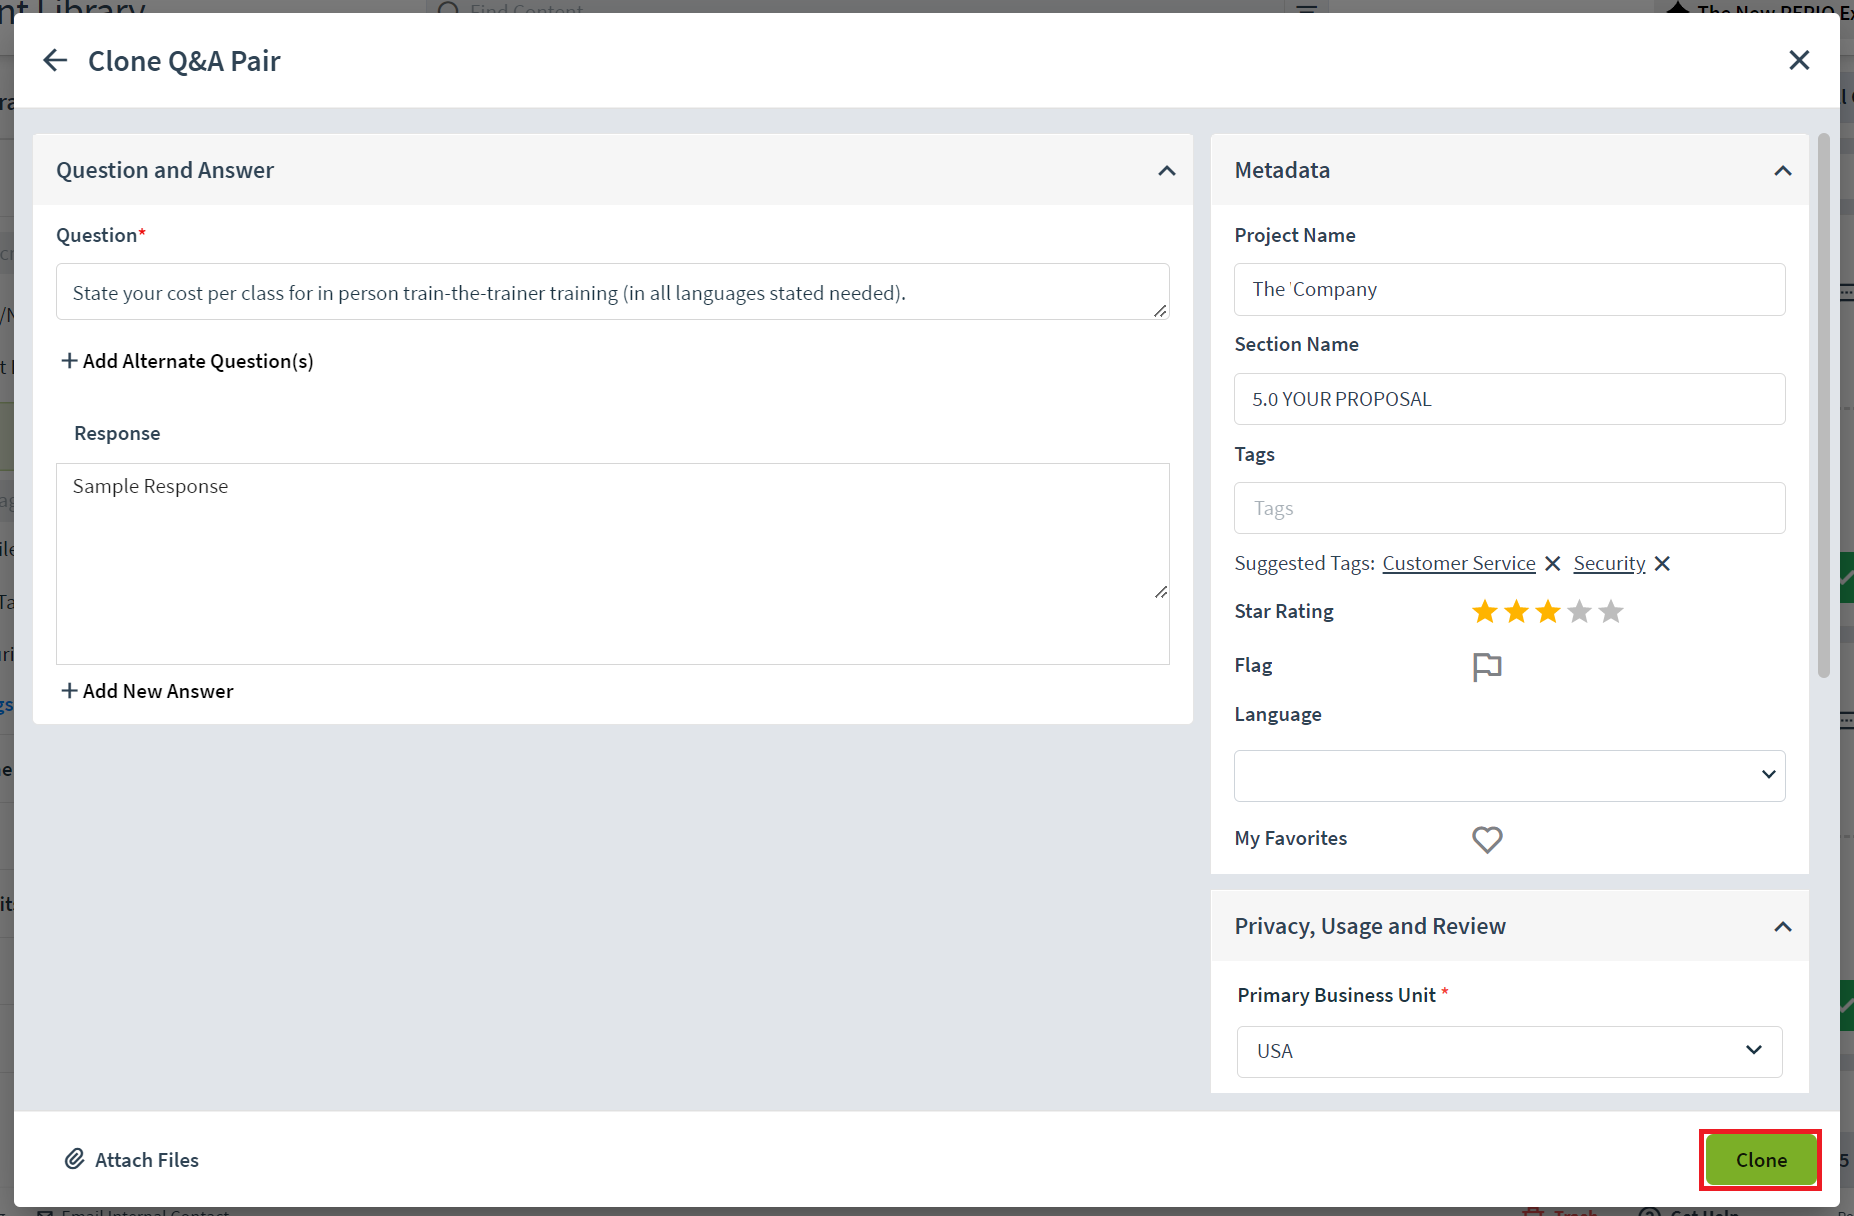The height and width of the screenshot is (1216, 1854).
Task: Set star rating to four stars
Action: click(1579, 611)
